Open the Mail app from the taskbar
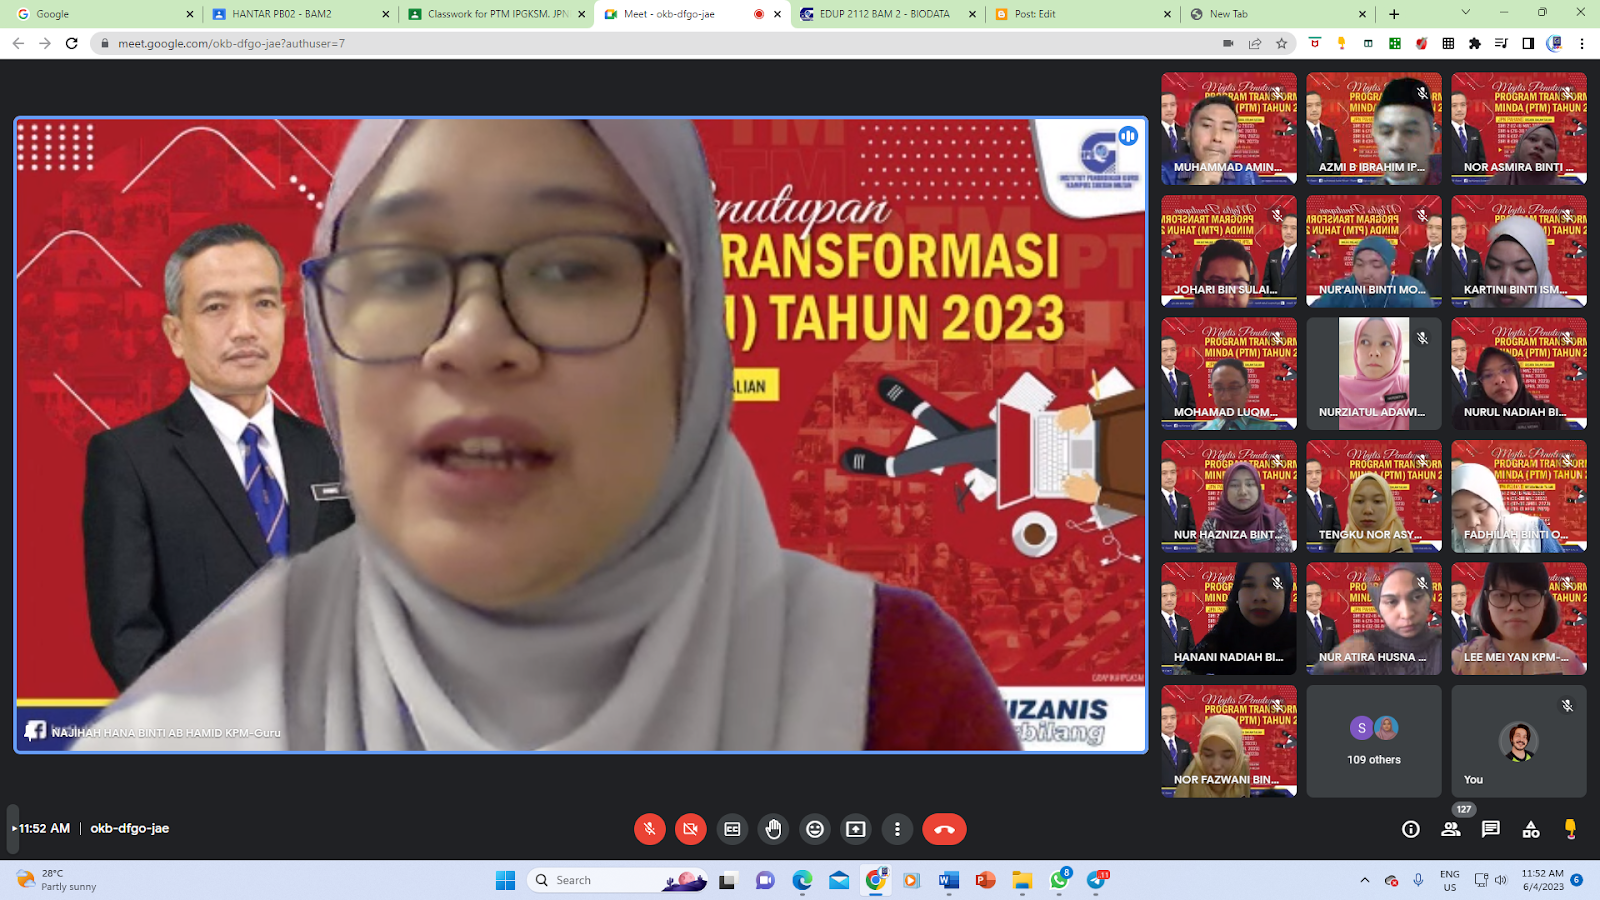The image size is (1600, 900). 839,880
